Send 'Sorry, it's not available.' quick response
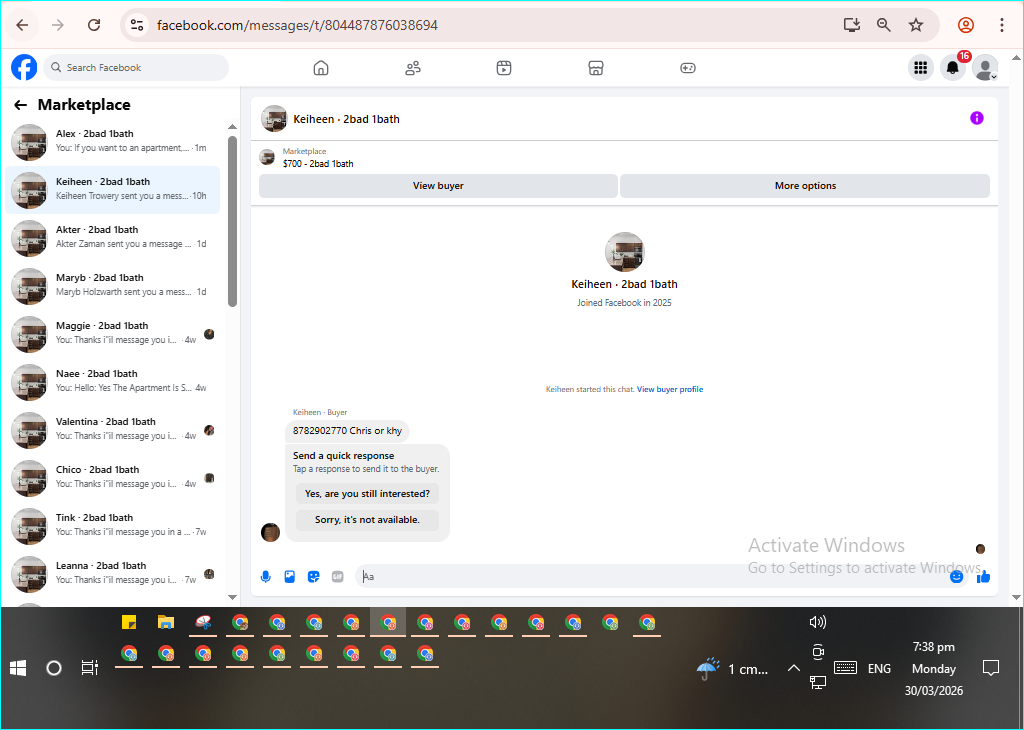Screen dimensions: 1024x730 [x=367, y=520]
